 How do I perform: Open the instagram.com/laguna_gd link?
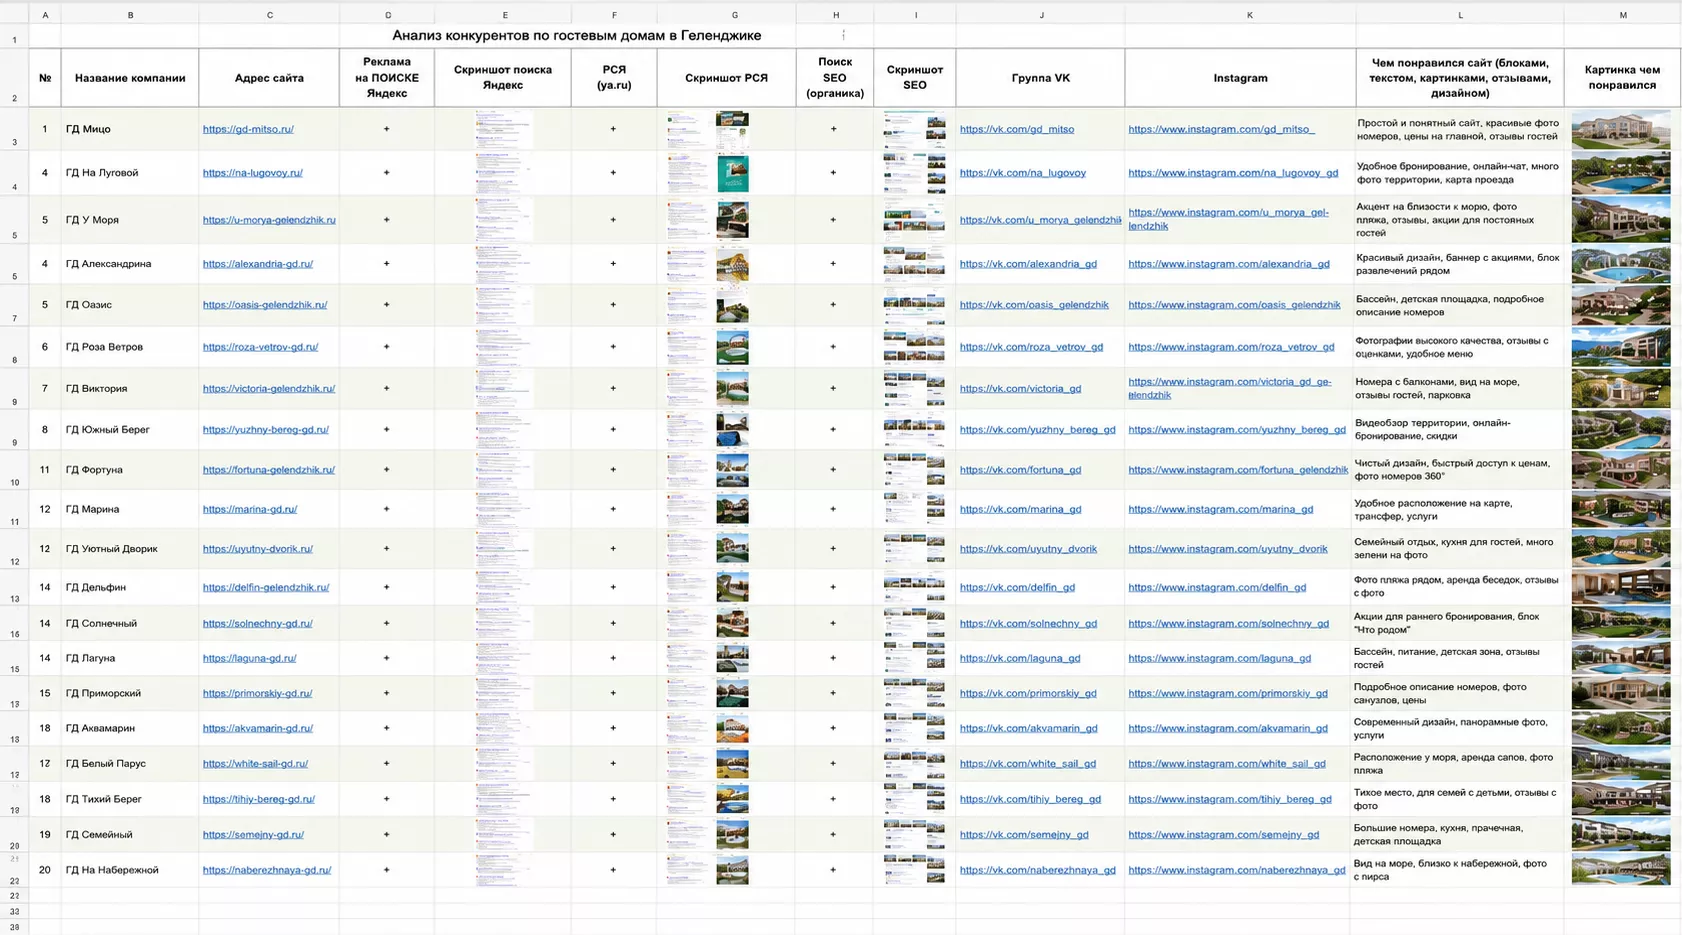tap(1219, 659)
